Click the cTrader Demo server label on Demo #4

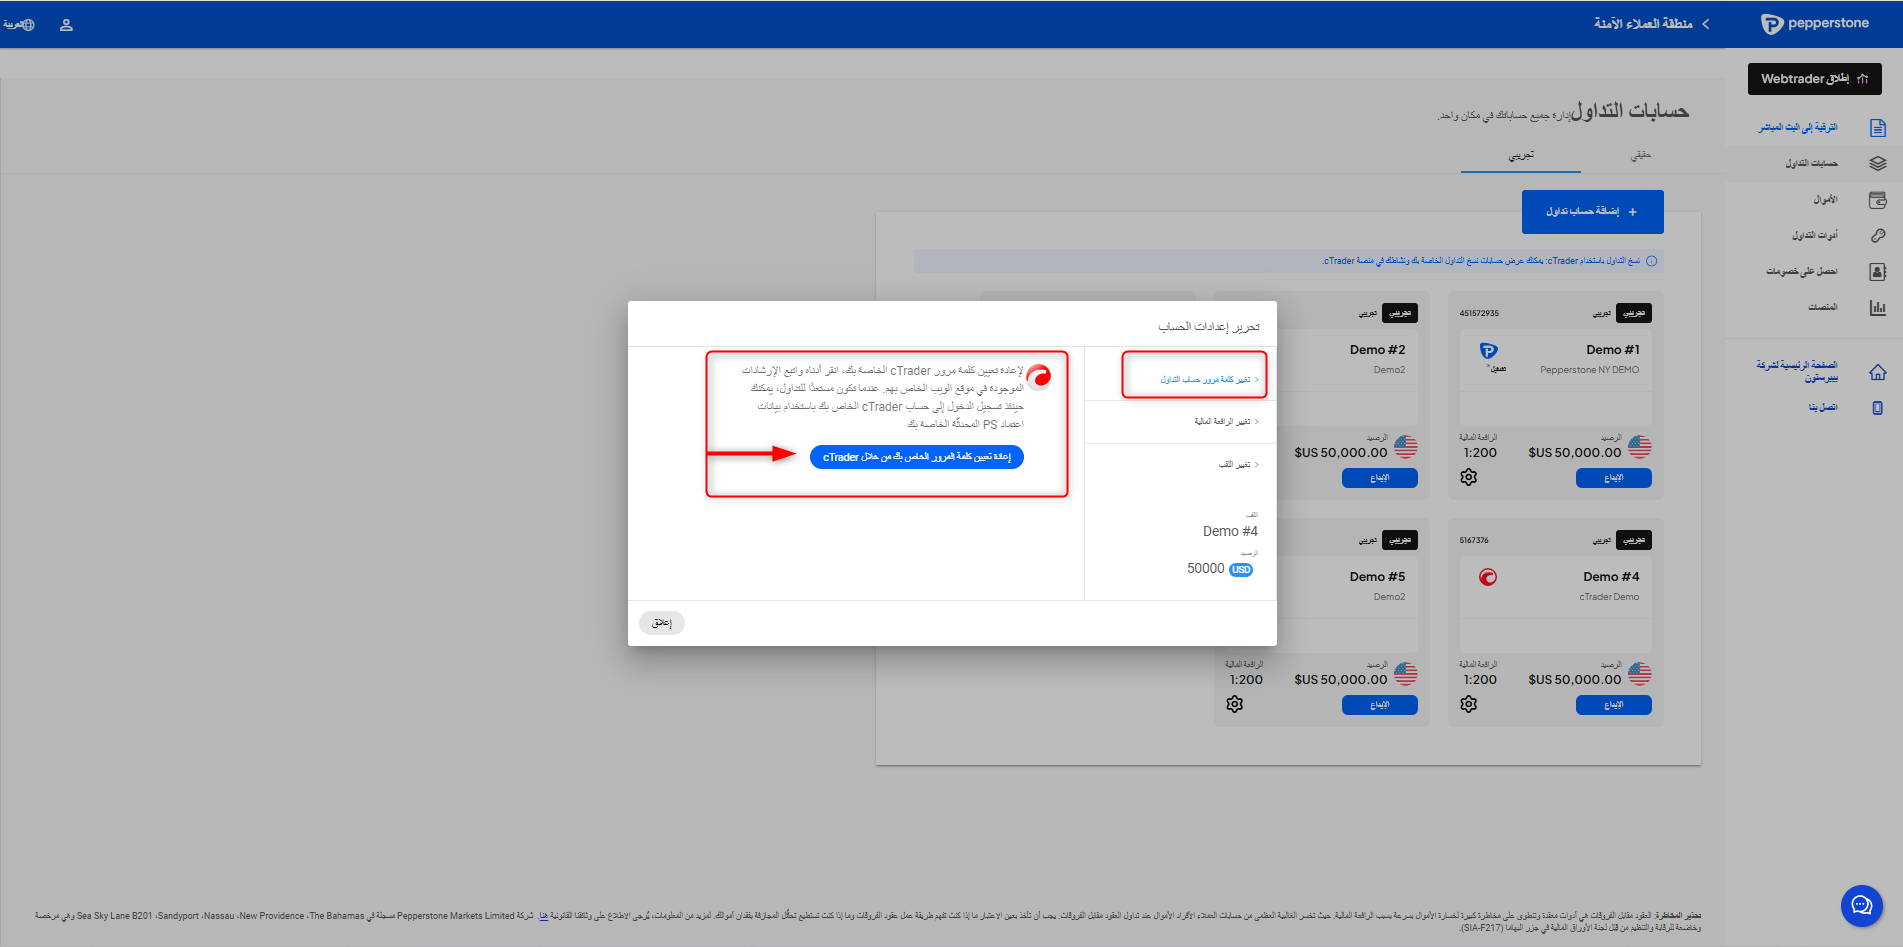(1610, 597)
